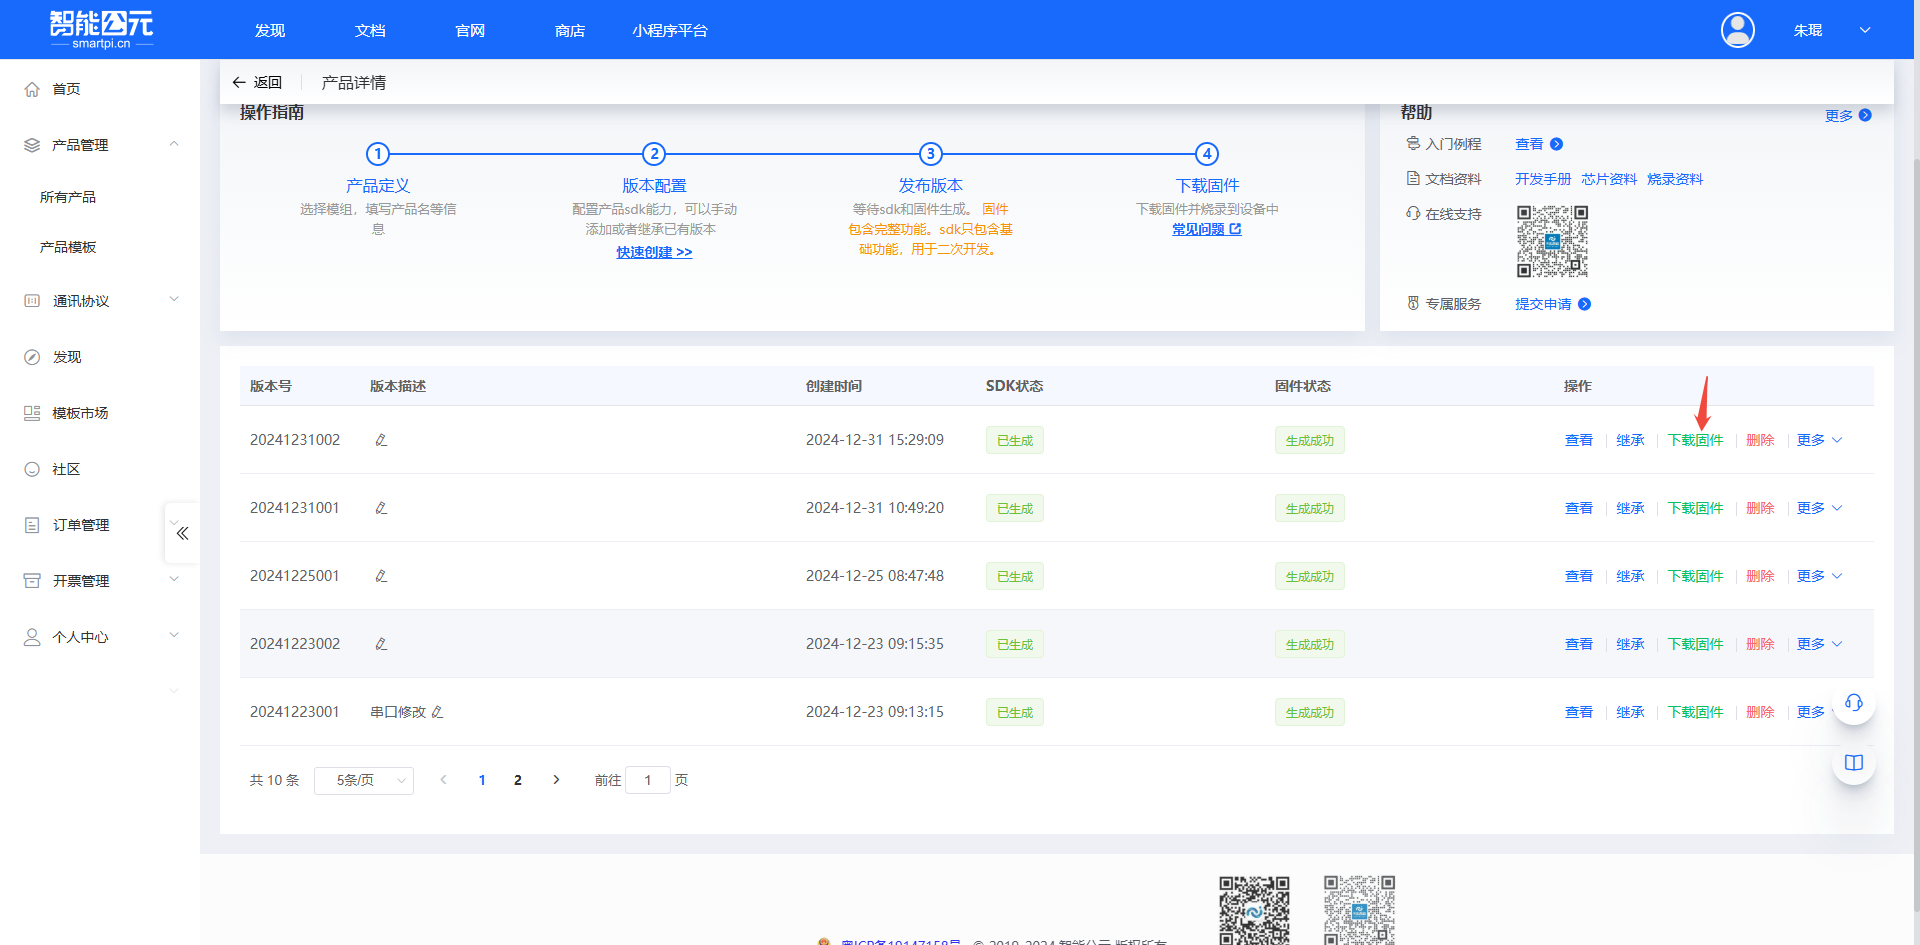This screenshot has height=945, width=1920.
Task: Click the user avatar icon in header
Action: click(1737, 30)
